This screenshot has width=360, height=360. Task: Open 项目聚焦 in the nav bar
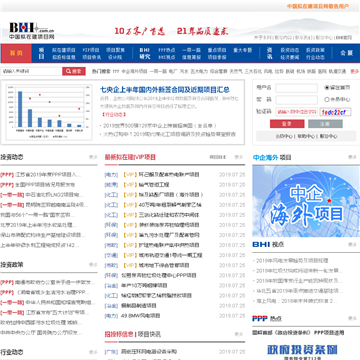pyautogui.click(x=115, y=50)
